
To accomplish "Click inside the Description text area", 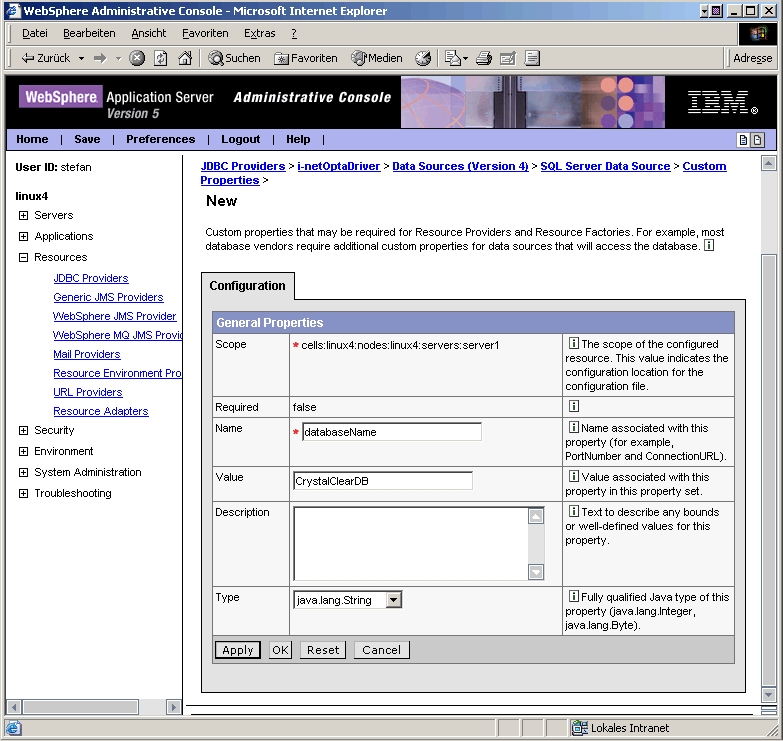I will [x=410, y=544].
